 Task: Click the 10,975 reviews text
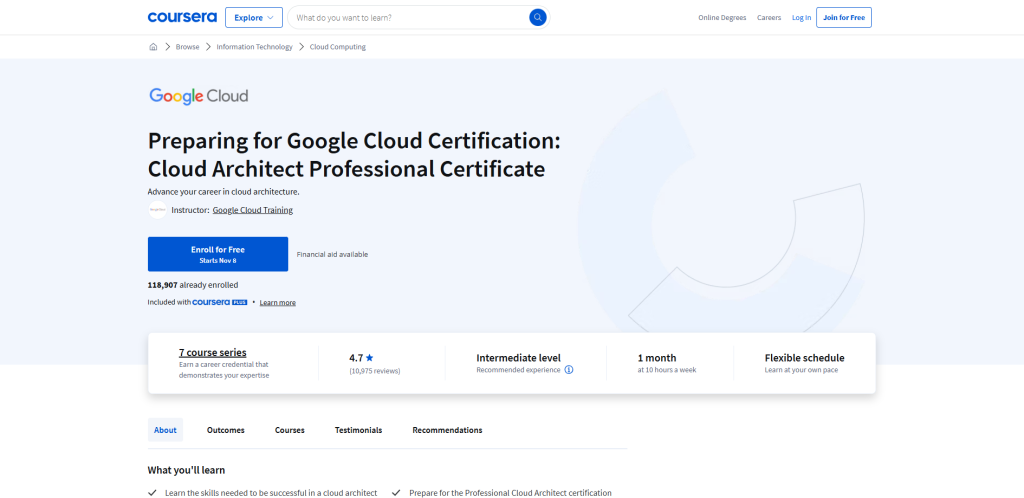(x=375, y=371)
